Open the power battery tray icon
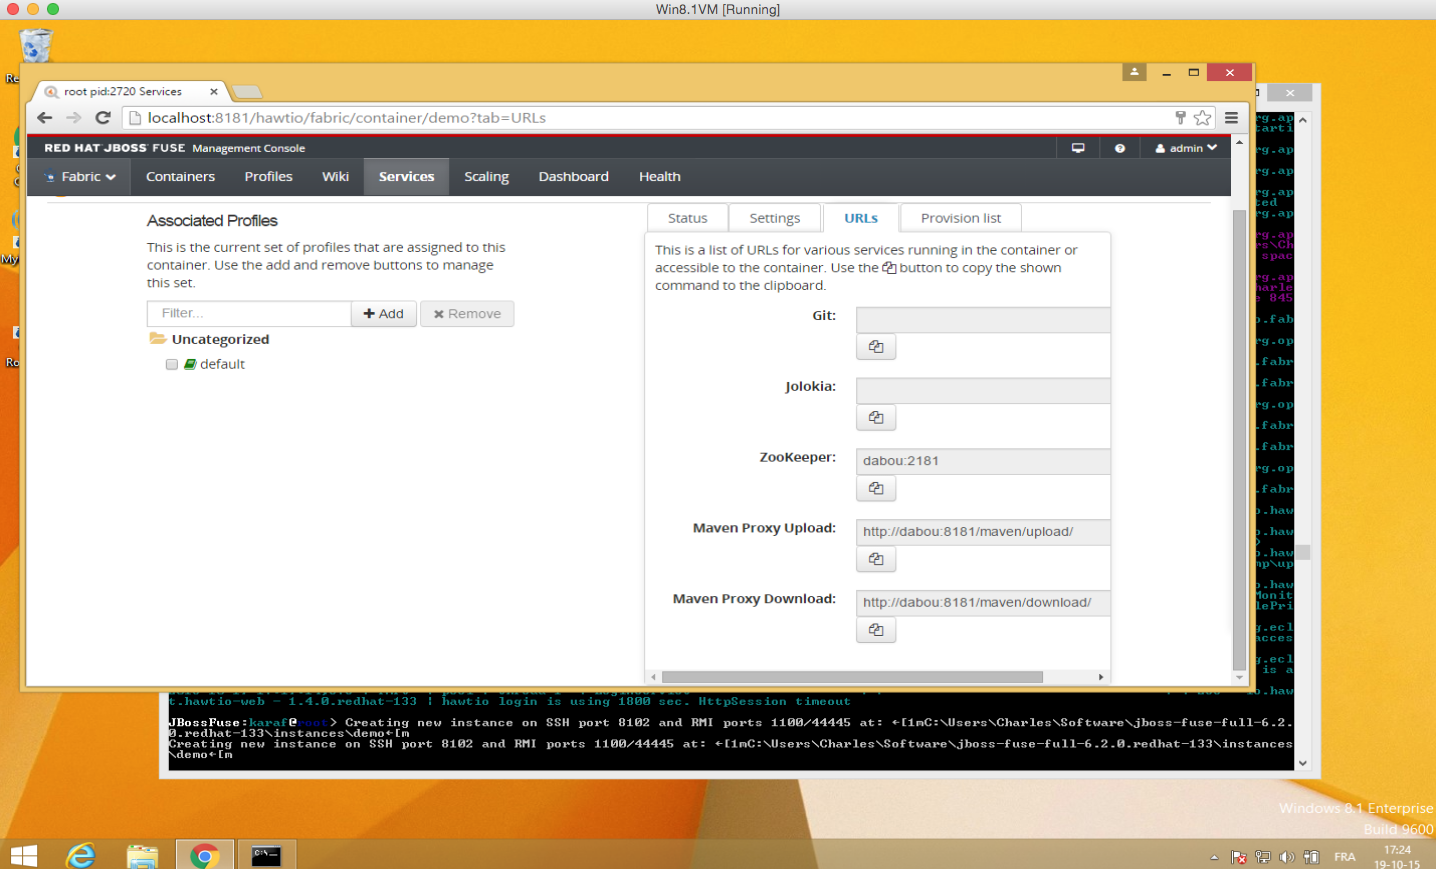The height and width of the screenshot is (869, 1436). click(1311, 857)
